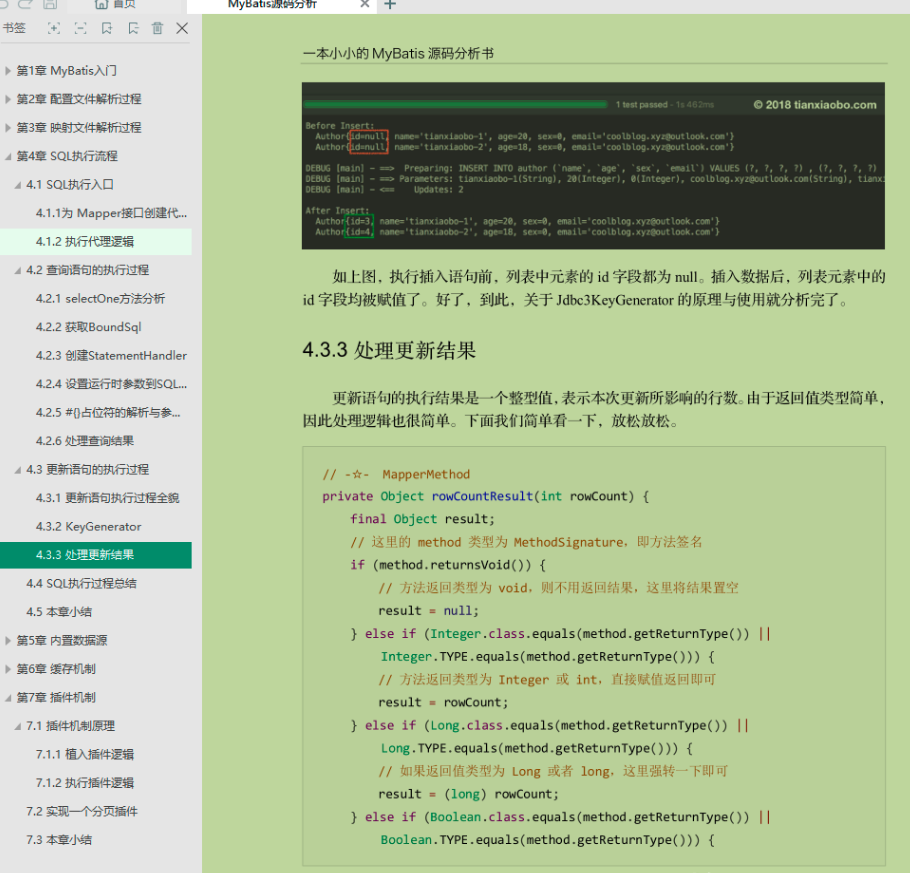Close the MyBatis源码分析 tab

[364, 4]
